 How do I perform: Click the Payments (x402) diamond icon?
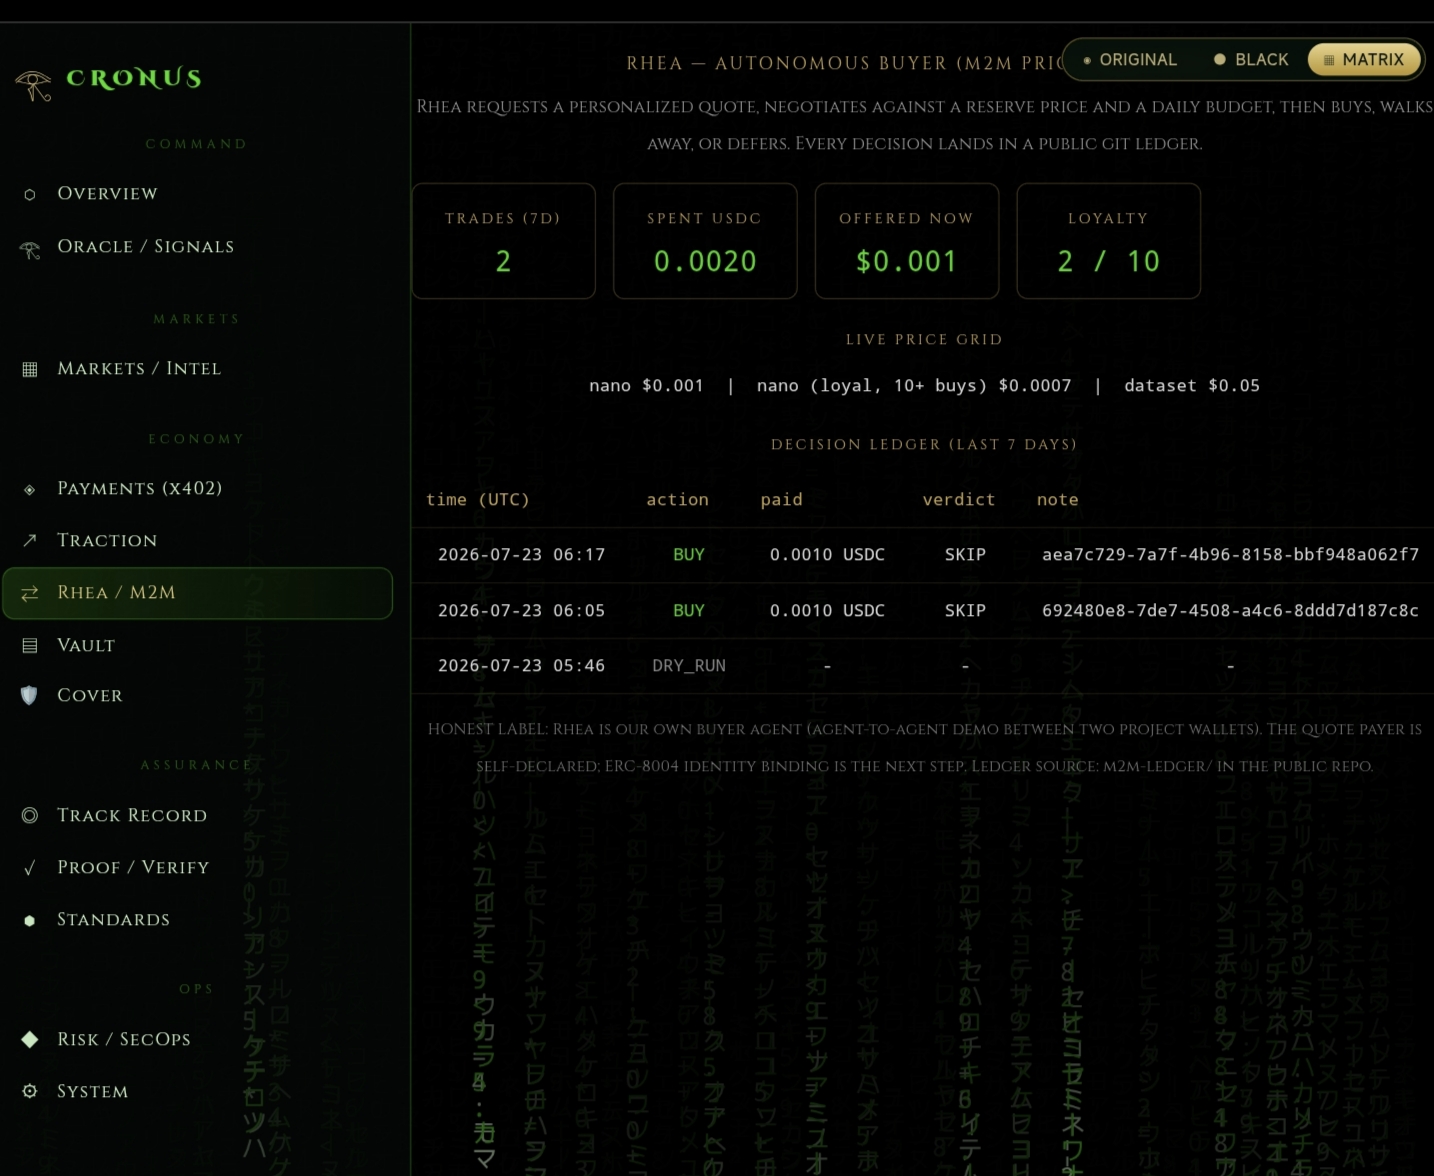point(30,489)
